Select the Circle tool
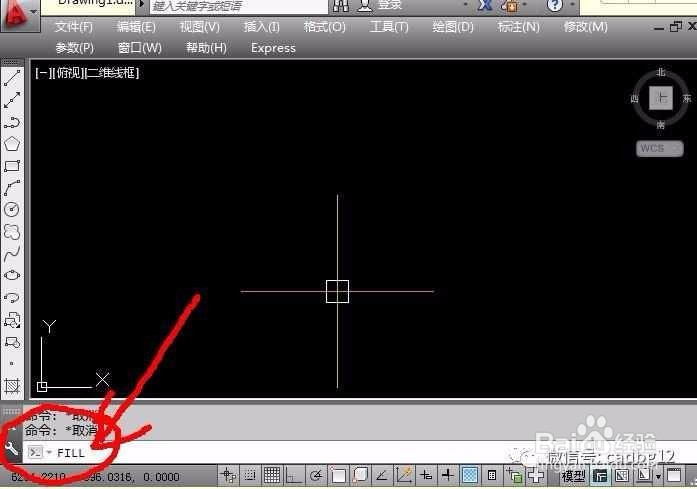697x489 pixels. [12, 209]
